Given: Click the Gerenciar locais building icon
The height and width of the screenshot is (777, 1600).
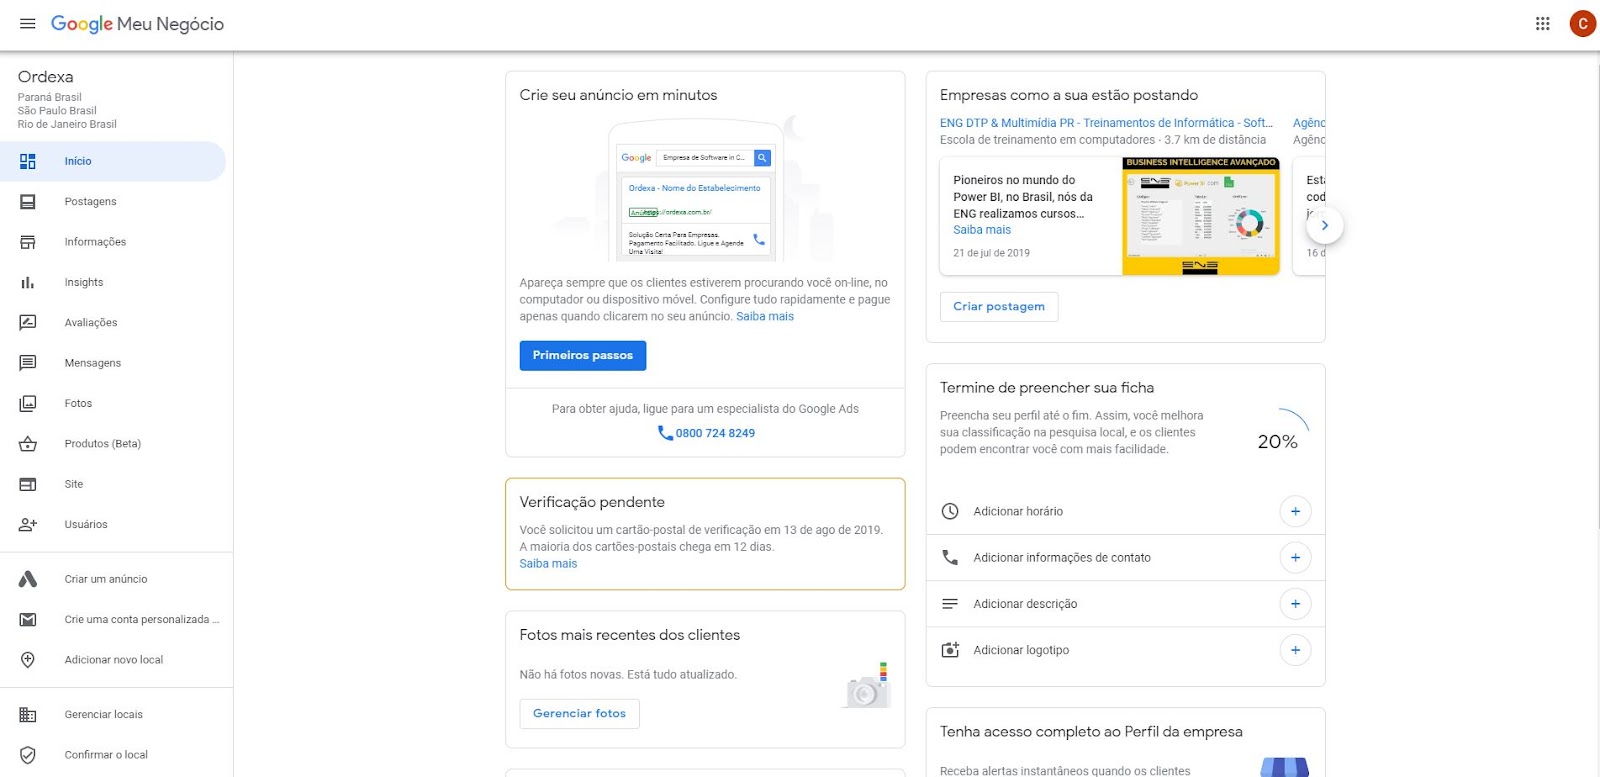Looking at the screenshot, I should 28,715.
